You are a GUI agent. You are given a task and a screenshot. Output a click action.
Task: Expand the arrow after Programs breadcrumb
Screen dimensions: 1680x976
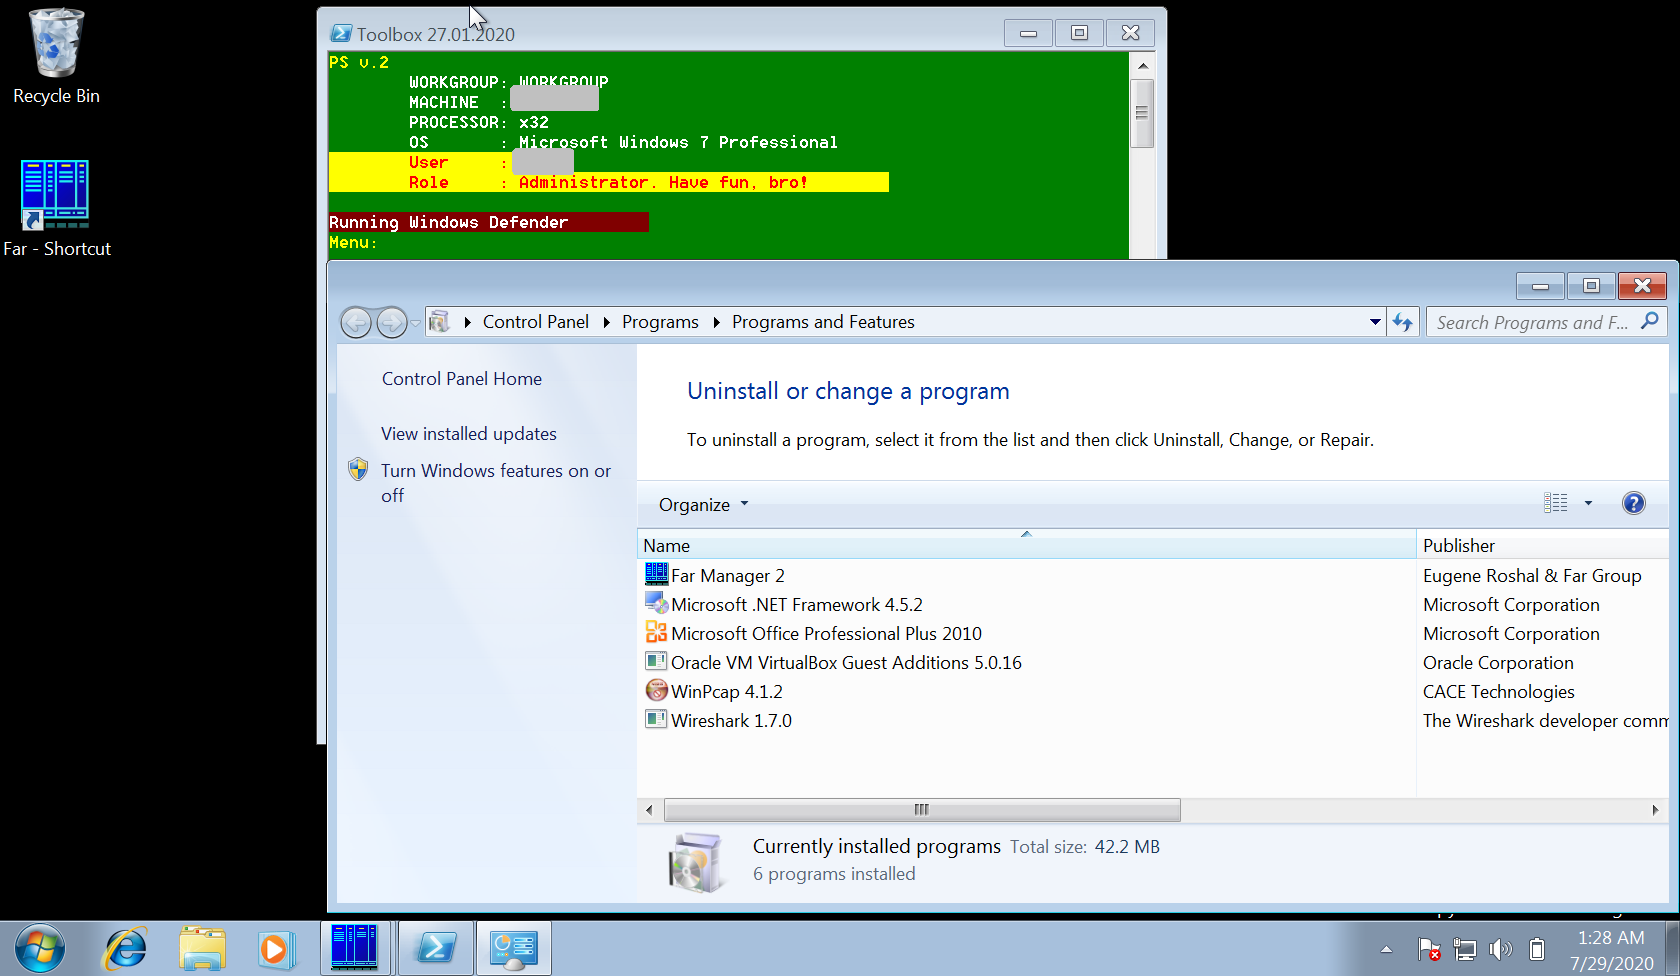pyautogui.click(x=716, y=322)
